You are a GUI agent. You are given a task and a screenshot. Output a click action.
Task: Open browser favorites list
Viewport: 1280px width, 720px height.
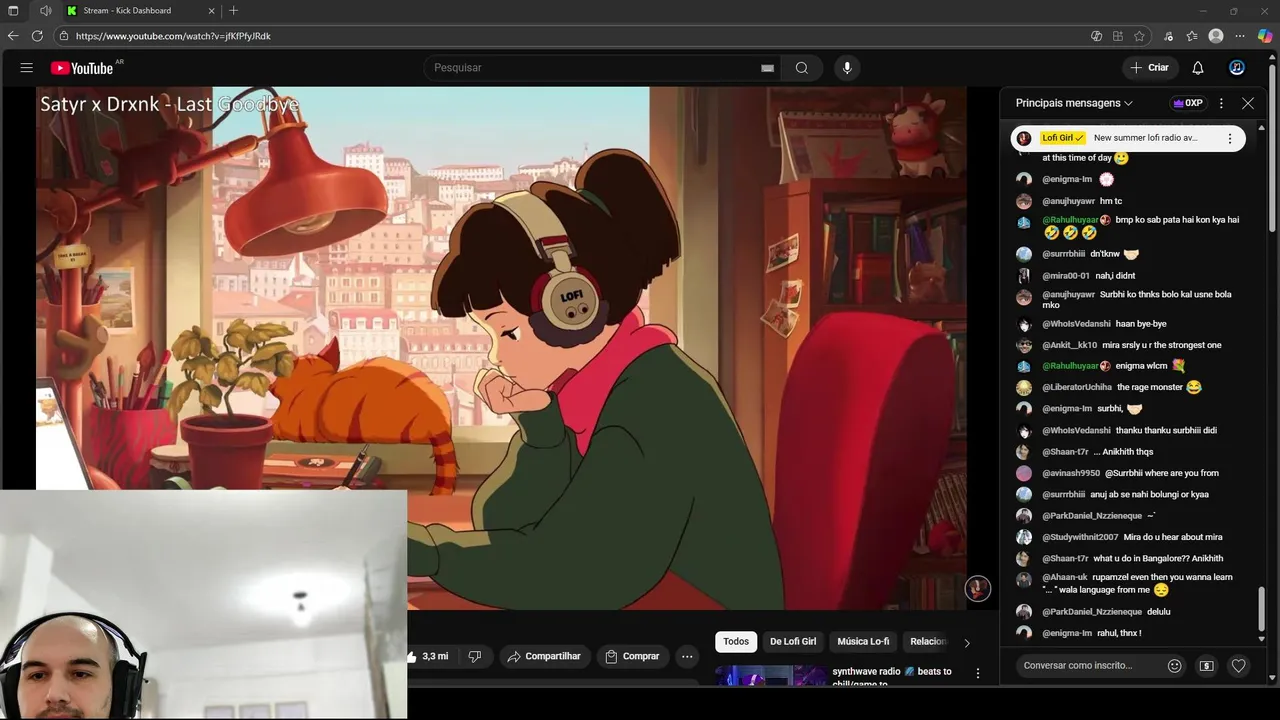pos(1192,36)
